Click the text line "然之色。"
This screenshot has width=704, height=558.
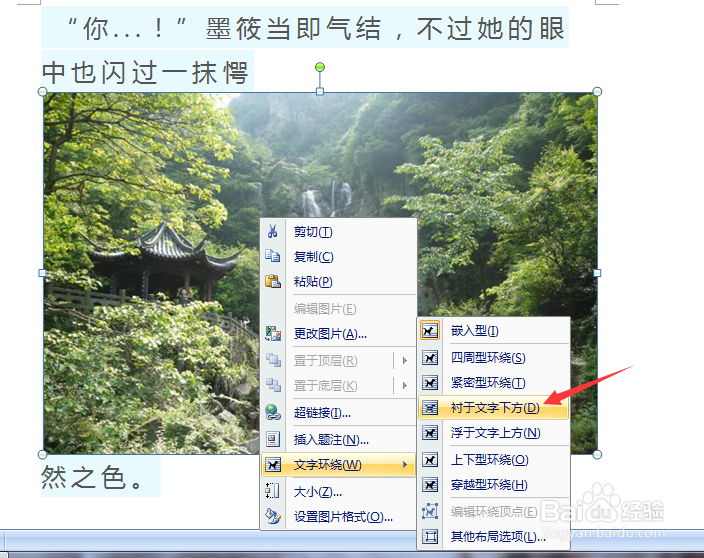coord(92,477)
